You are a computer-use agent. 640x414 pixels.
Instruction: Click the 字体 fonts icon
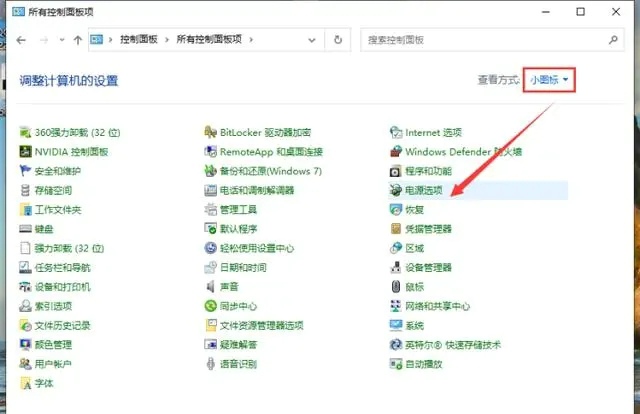[x=25, y=383]
